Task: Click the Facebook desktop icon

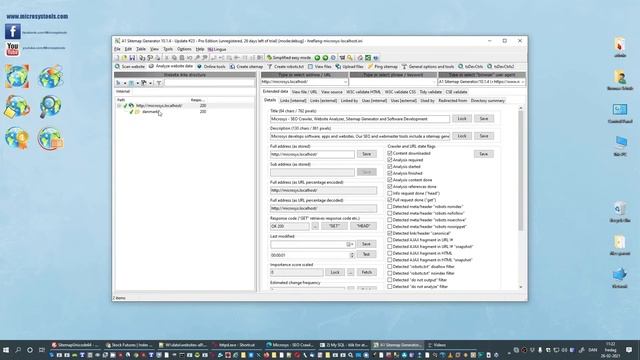Action: click(x=13, y=32)
